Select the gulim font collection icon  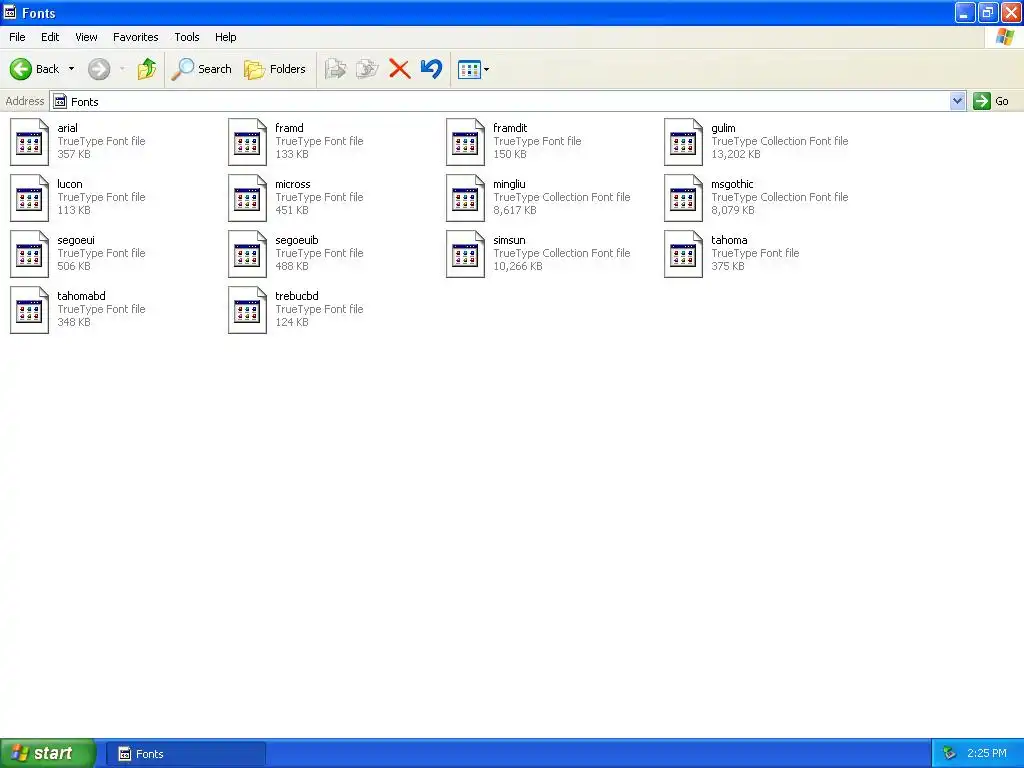[x=684, y=142]
